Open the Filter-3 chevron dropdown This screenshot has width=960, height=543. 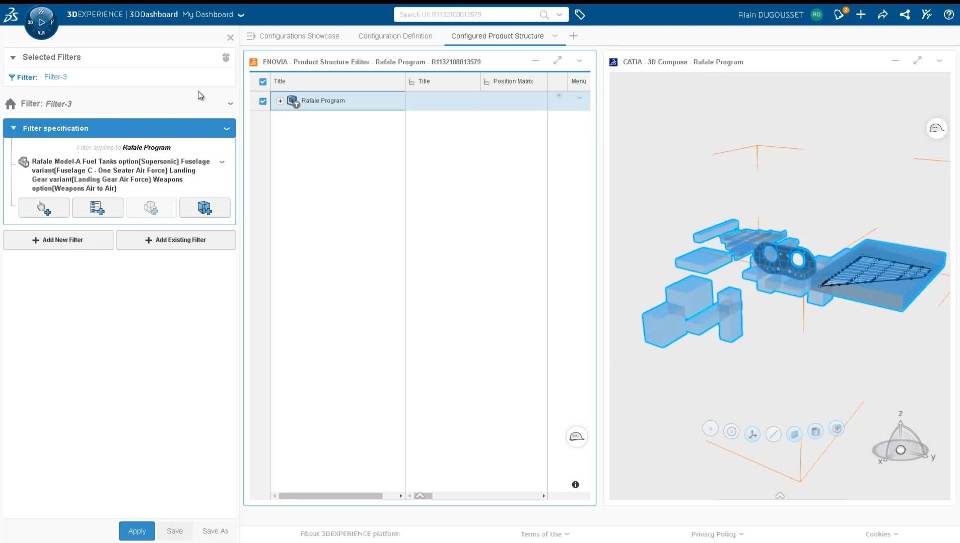coord(230,104)
